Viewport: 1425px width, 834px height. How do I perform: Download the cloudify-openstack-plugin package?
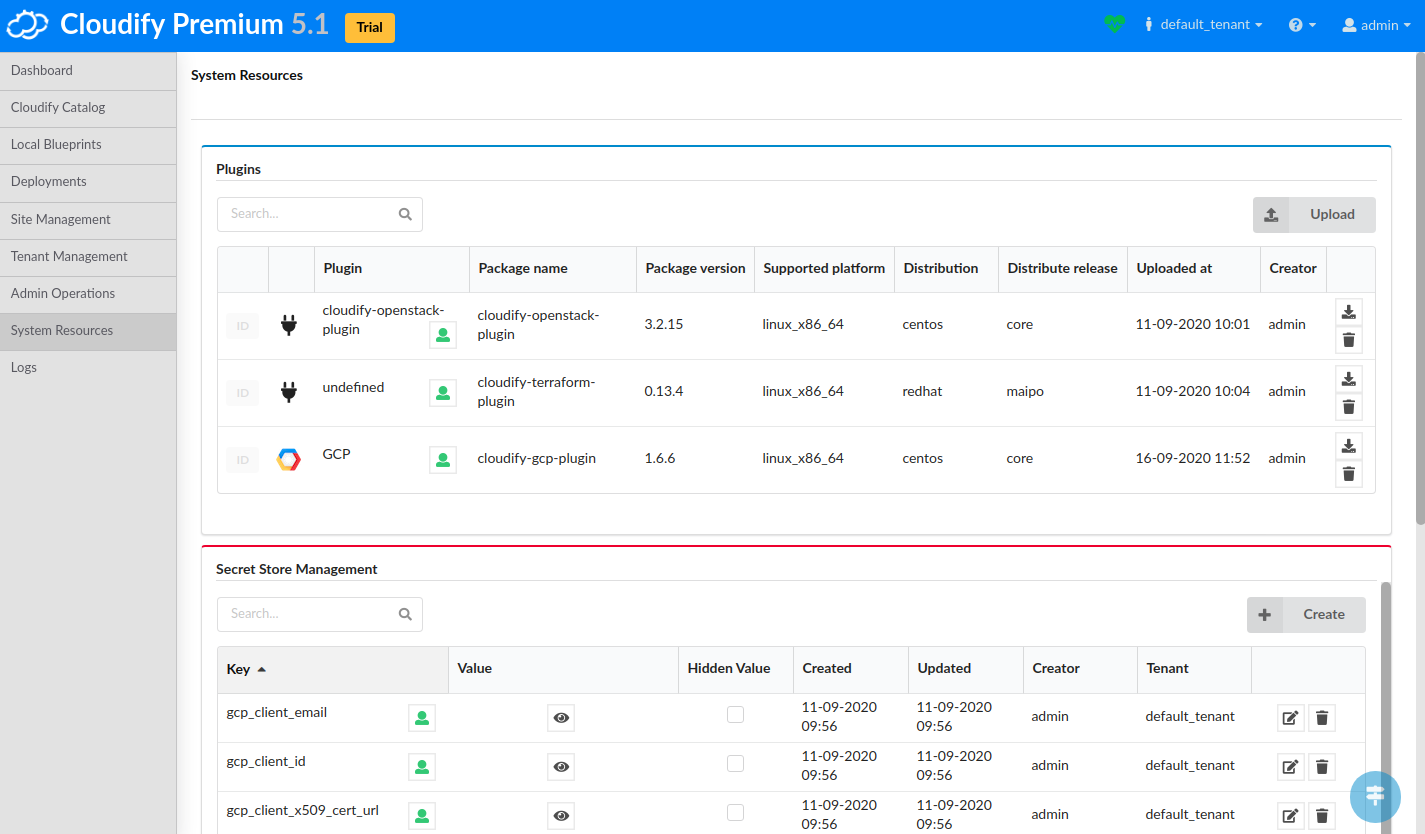pos(1349,312)
